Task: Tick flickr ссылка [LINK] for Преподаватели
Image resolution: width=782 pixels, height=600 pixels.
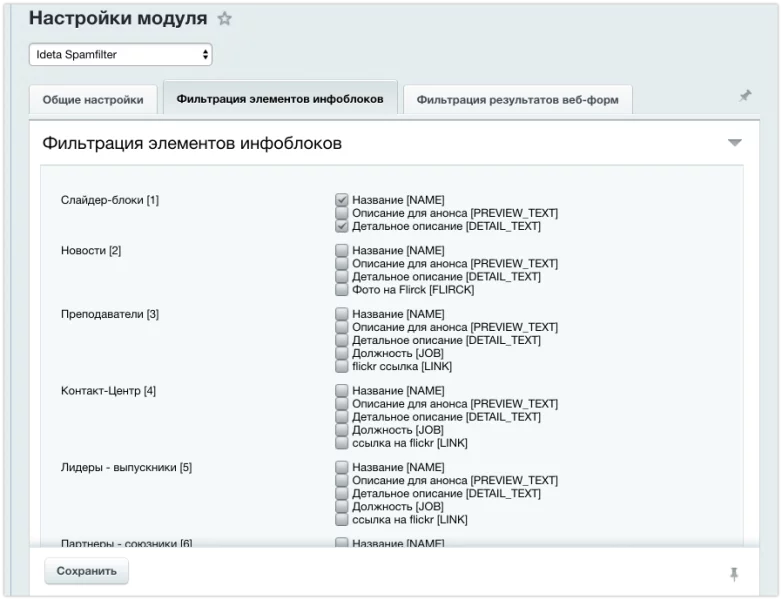Action: coord(342,366)
